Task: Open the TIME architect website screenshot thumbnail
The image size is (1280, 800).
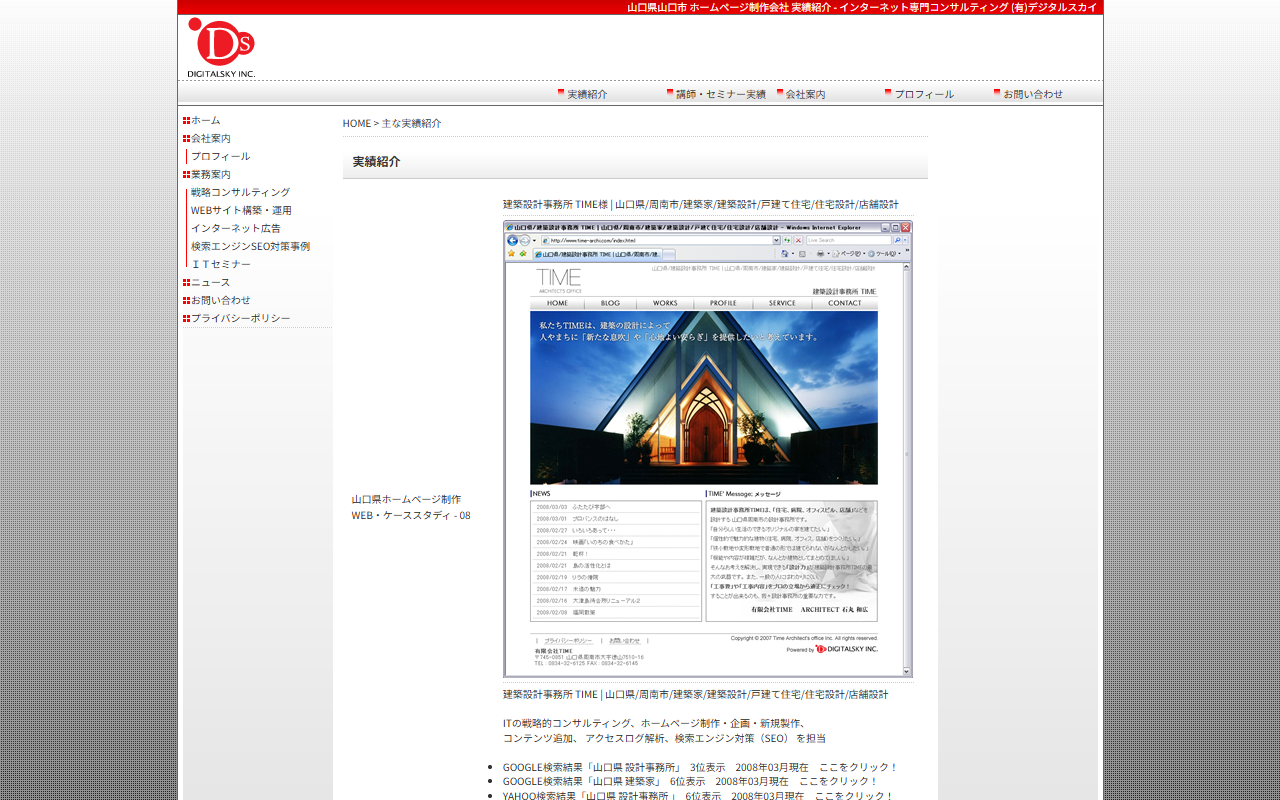Action: tap(707, 448)
